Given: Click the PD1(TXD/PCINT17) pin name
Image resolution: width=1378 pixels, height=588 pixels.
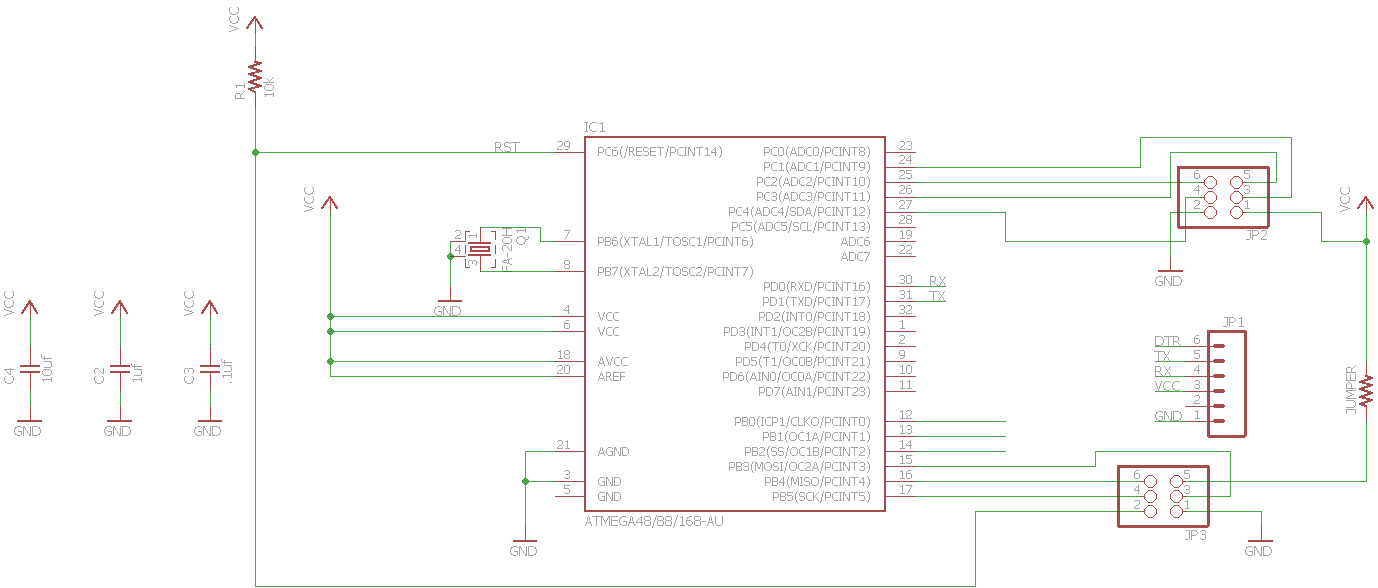Looking at the screenshot, I should (x=816, y=302).
